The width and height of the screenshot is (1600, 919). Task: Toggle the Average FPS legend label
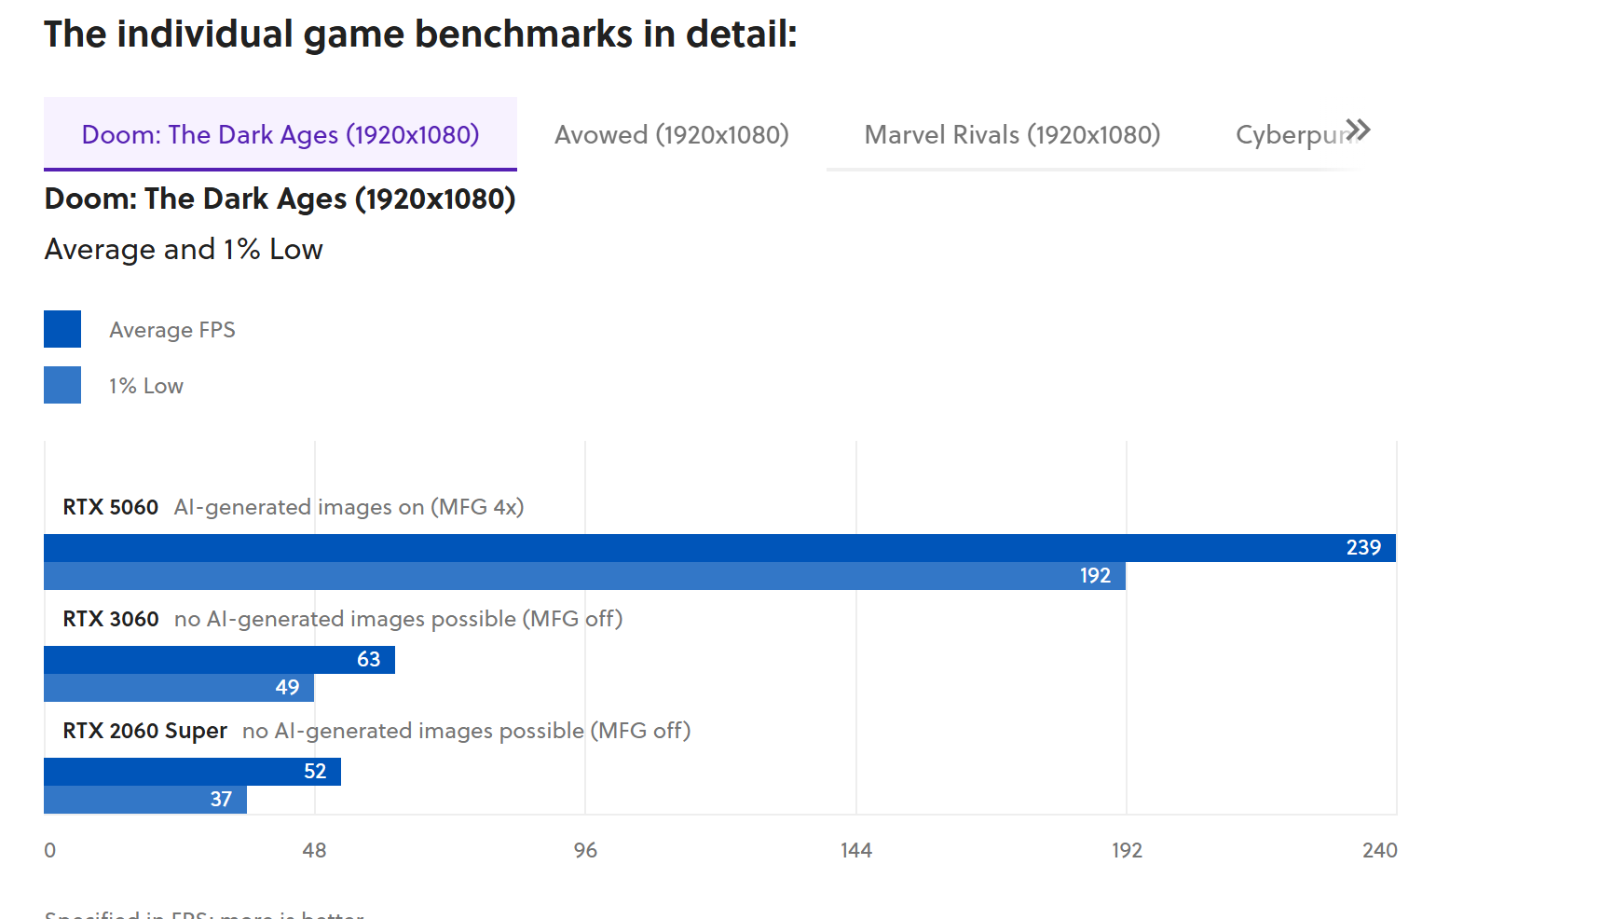(172, 330)
